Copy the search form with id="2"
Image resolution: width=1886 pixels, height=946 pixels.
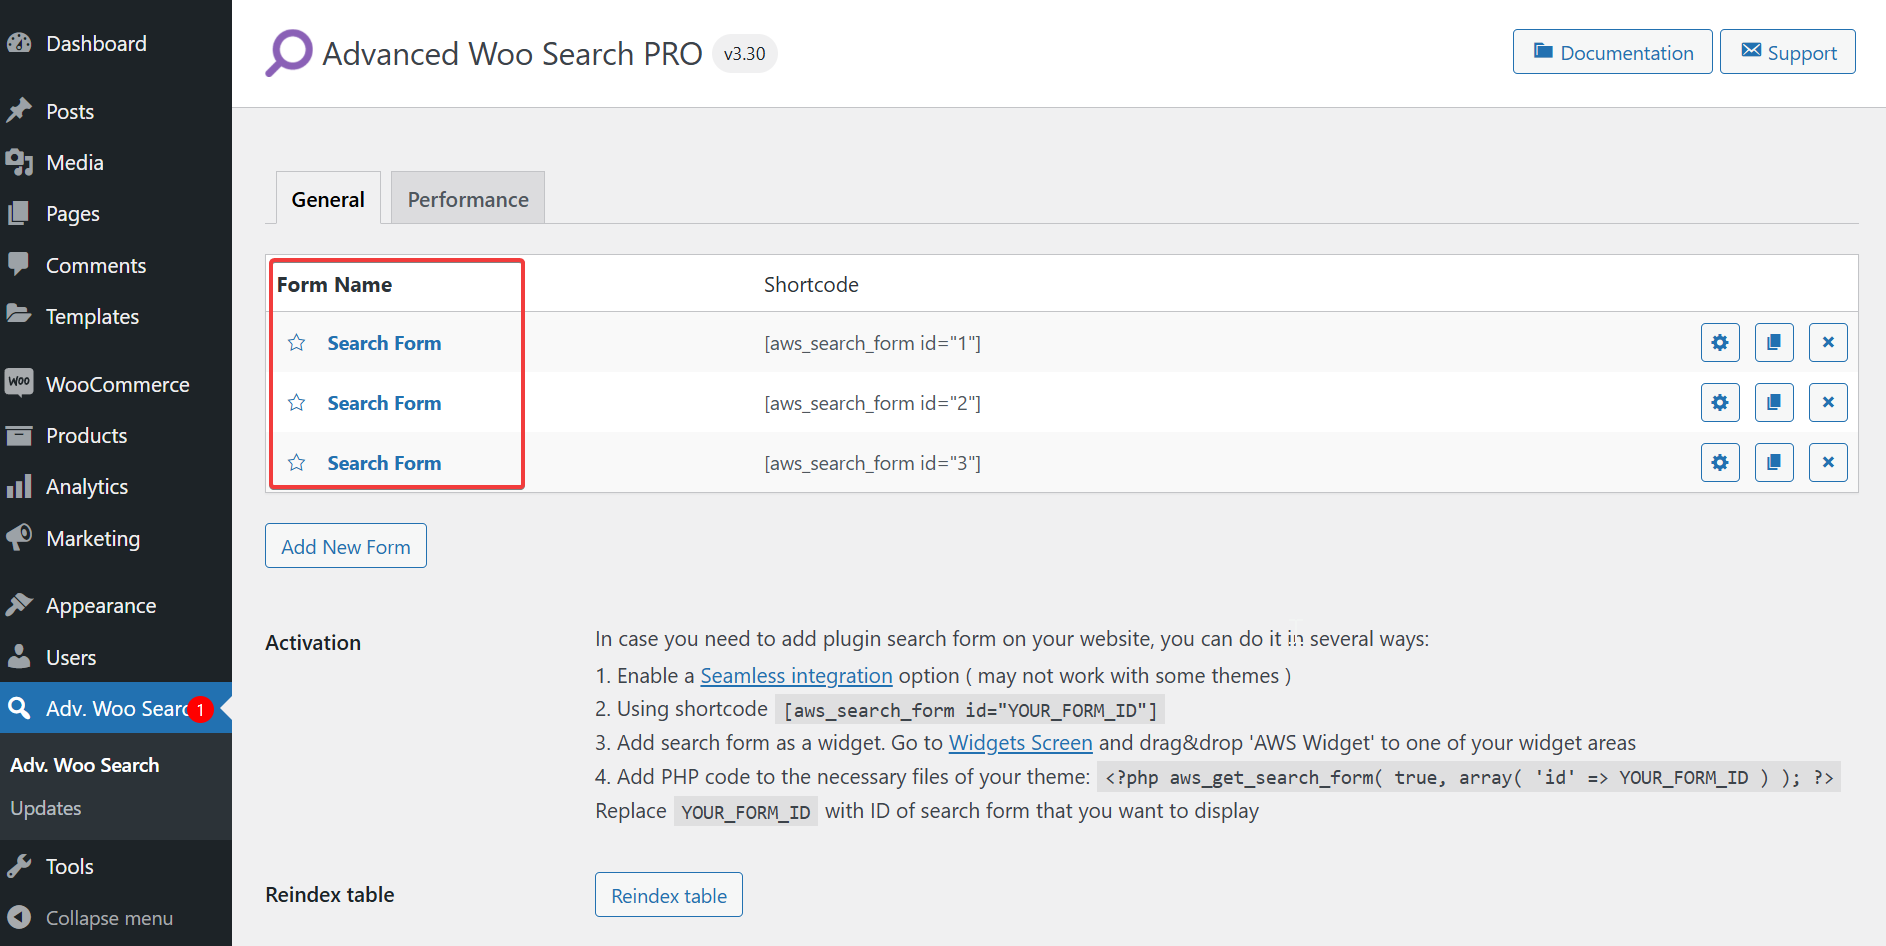tap(1774, 403)
